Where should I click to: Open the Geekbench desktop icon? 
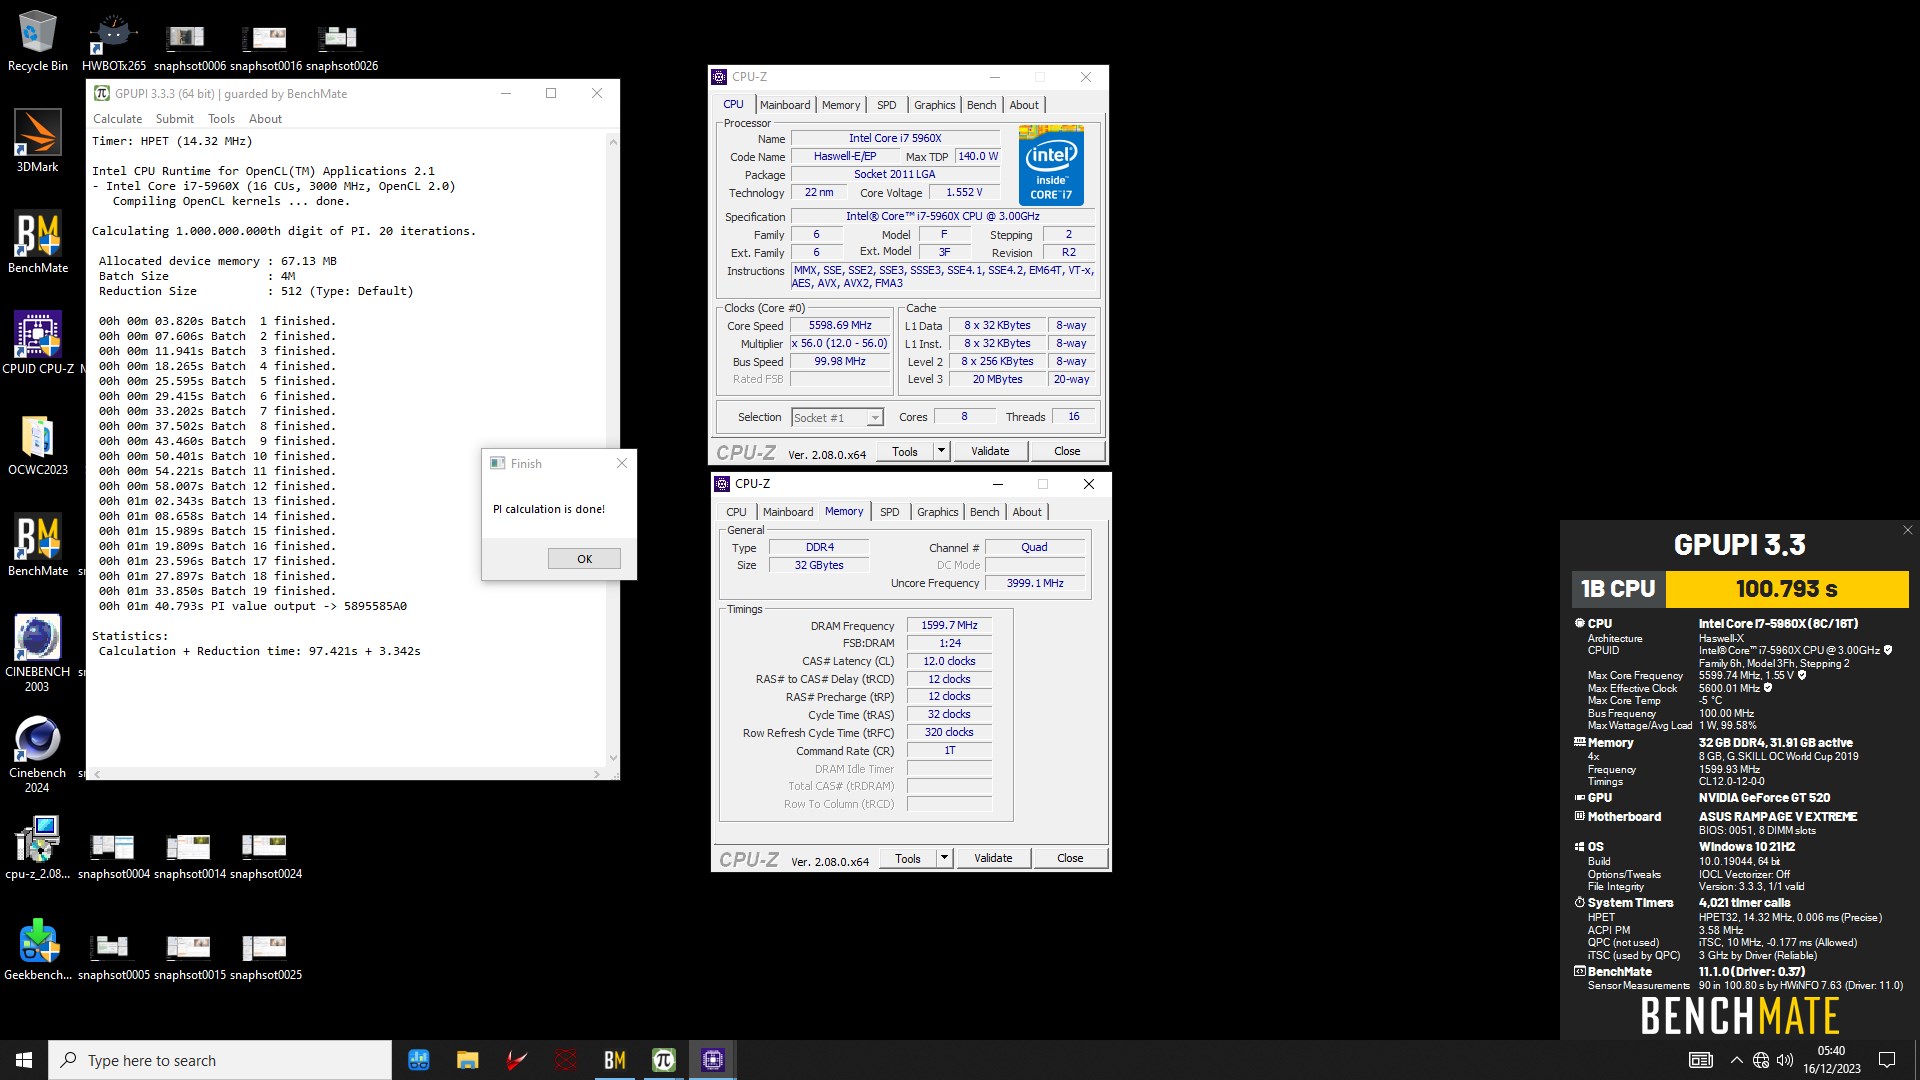pyautogui.click(x=37, y=948)
